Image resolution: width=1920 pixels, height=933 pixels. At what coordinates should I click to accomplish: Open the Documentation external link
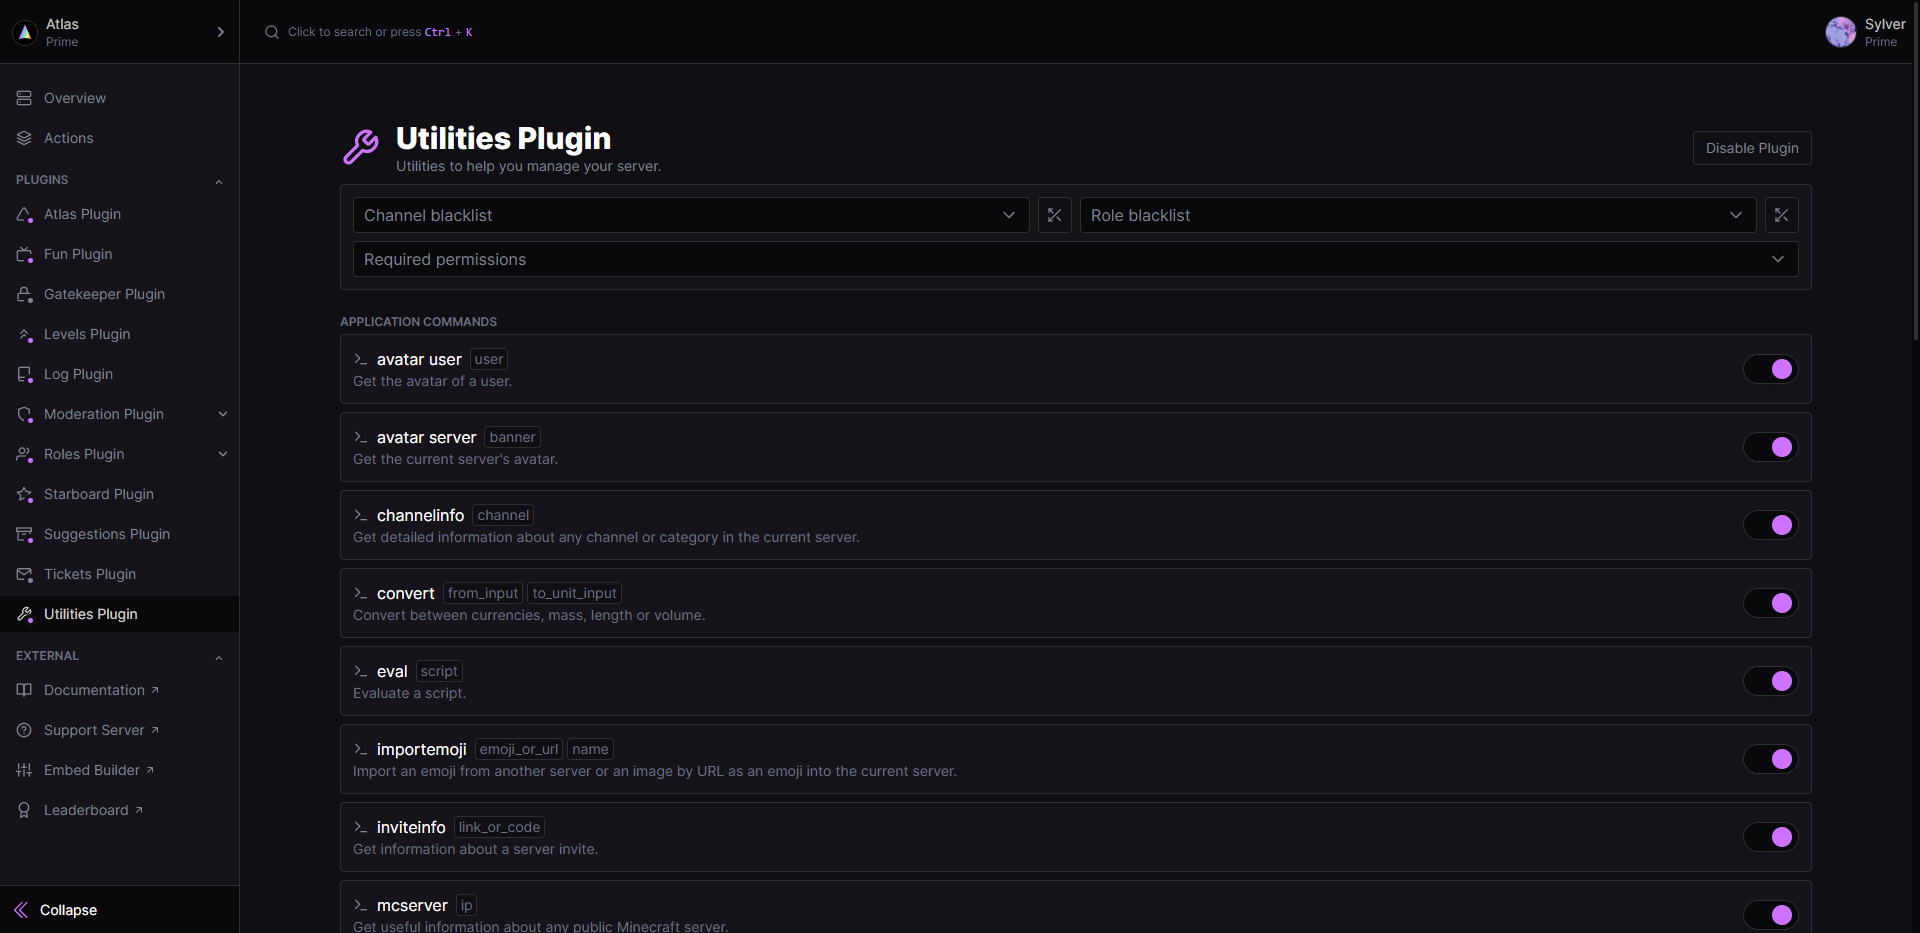point(94,690)
